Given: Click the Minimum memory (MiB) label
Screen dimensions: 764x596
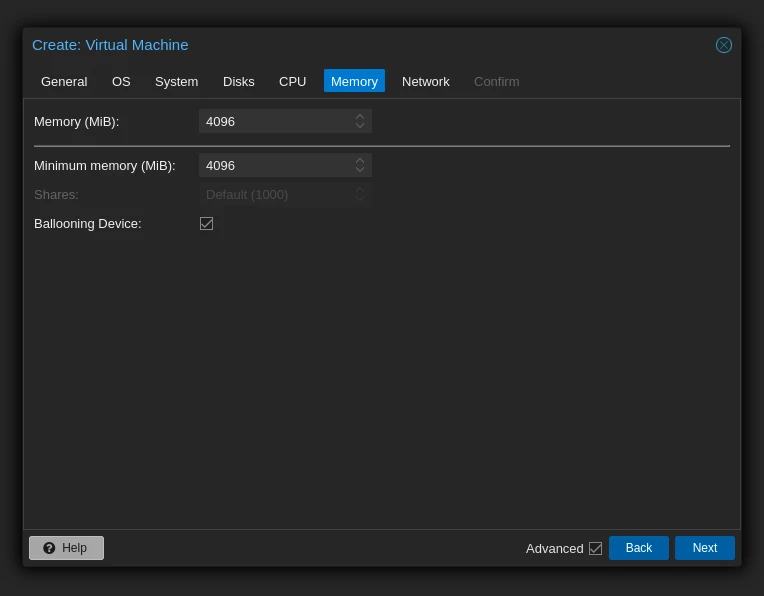Looking at the screenshot, I should (x=104, y=166).
